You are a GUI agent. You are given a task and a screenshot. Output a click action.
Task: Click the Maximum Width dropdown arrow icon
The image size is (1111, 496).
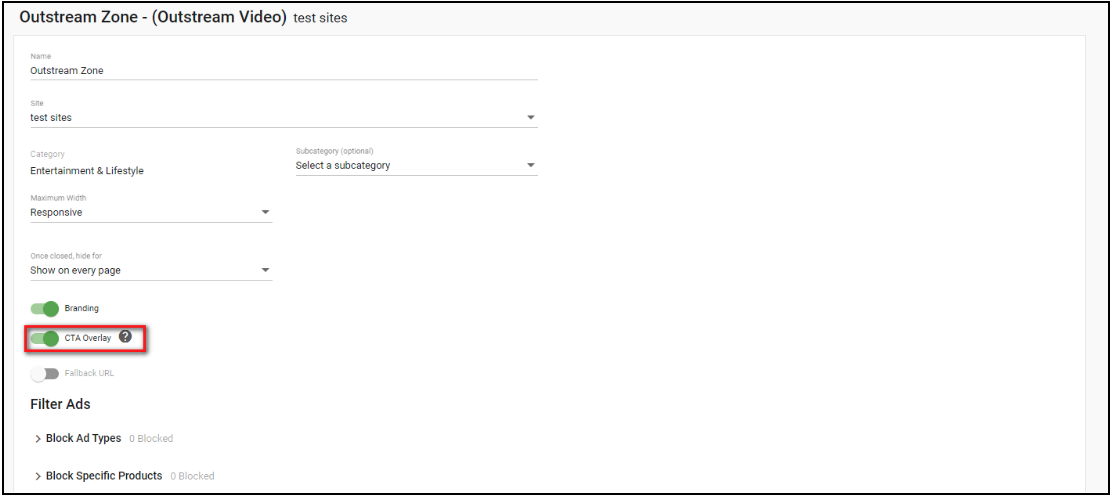265,212
